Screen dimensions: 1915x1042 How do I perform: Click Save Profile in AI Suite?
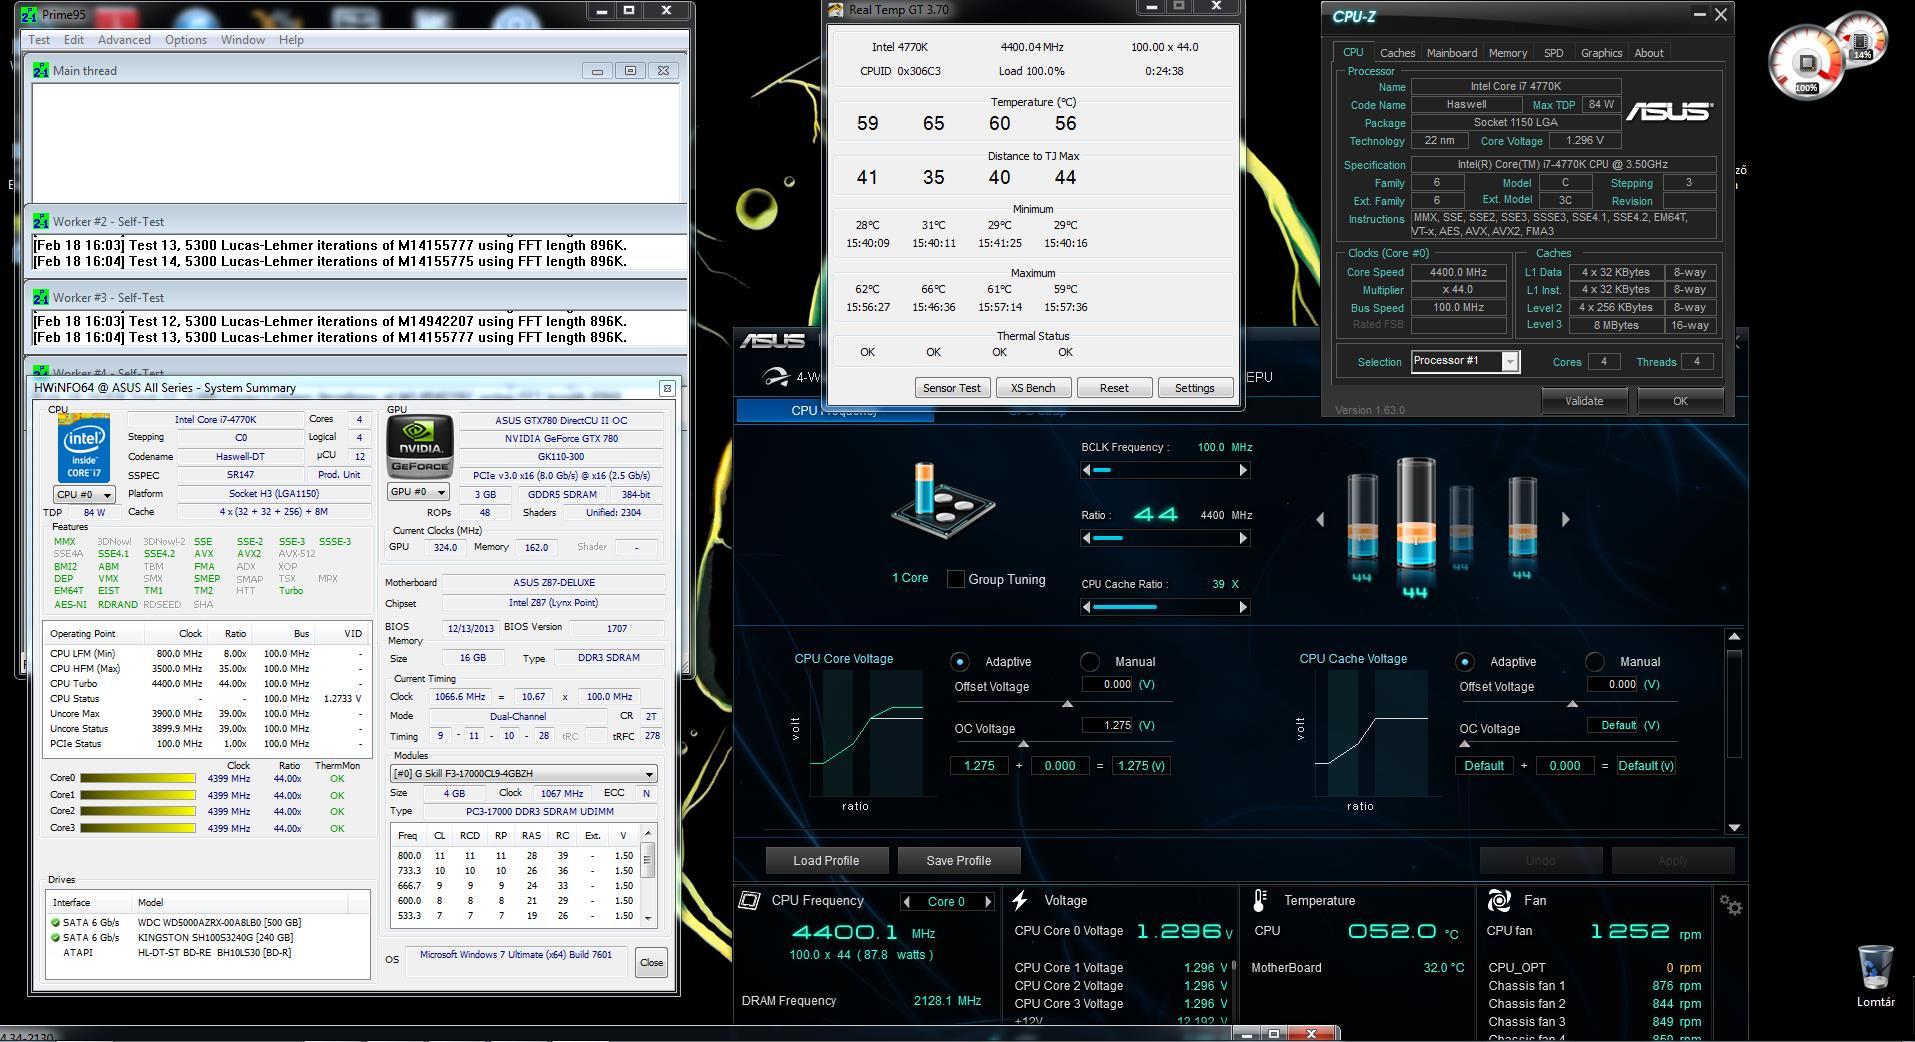pos(959,860)
